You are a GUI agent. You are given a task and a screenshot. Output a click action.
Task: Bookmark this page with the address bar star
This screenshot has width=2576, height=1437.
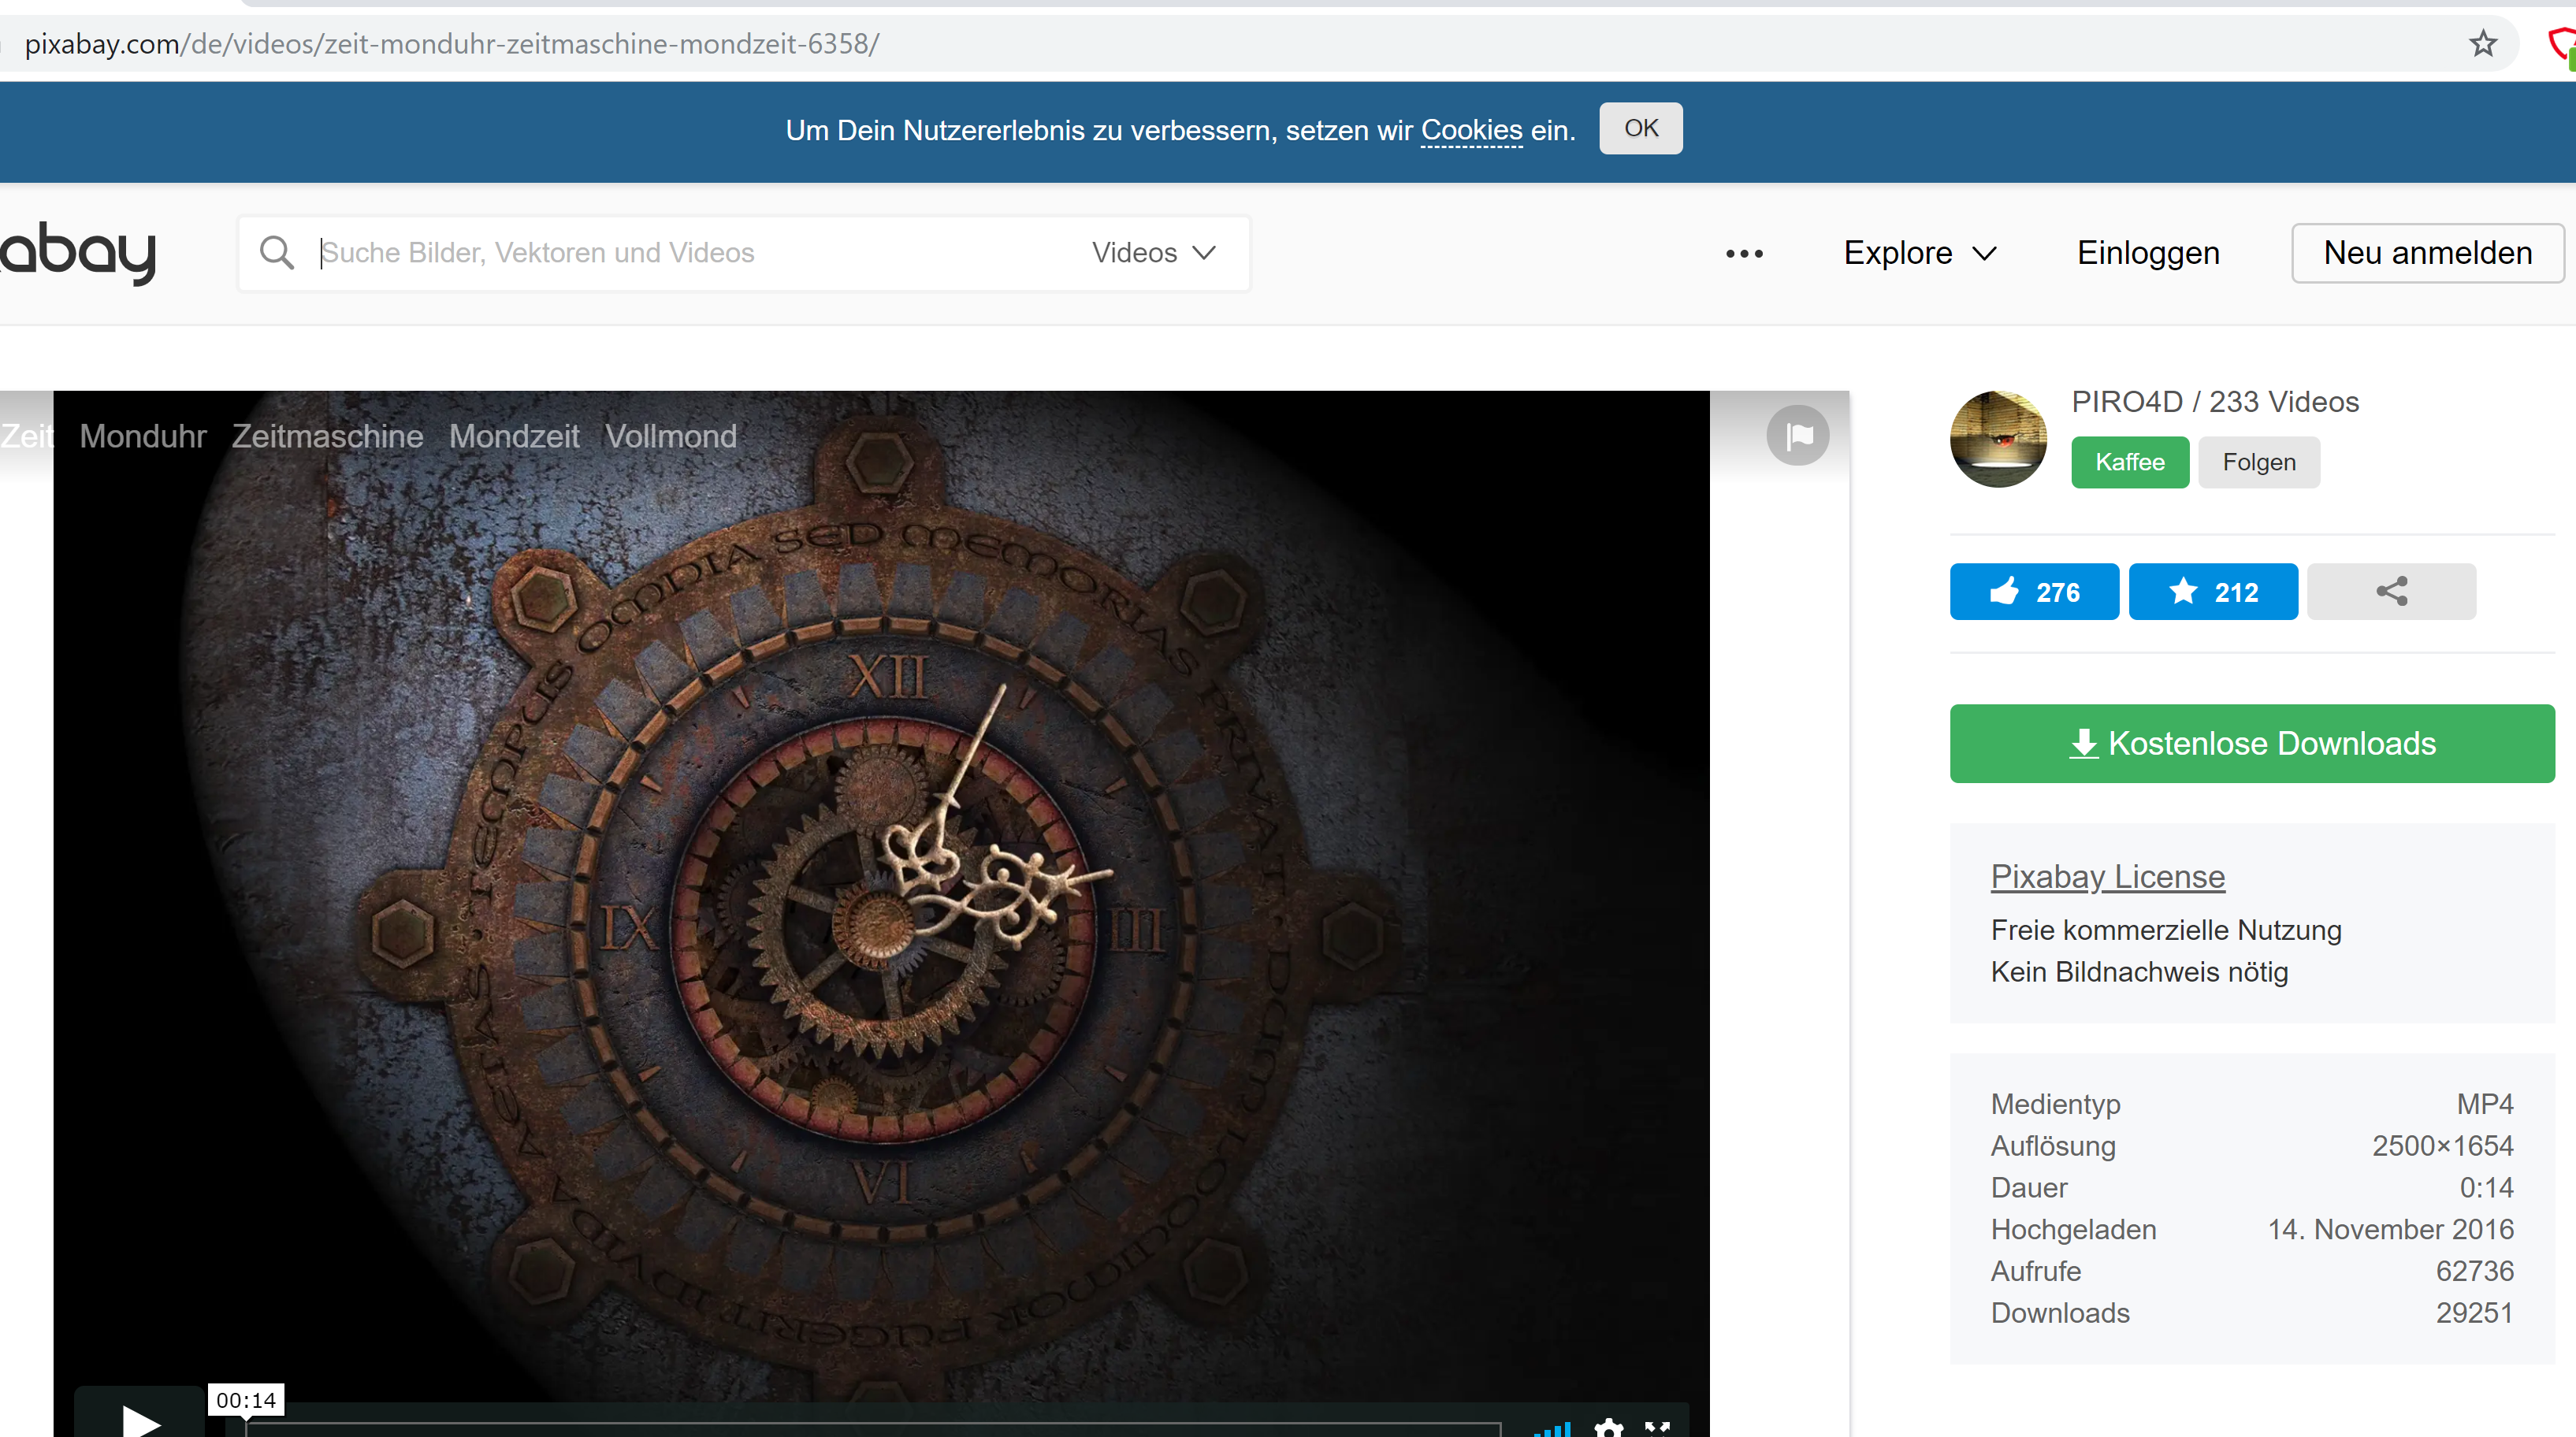(2483, 44)
